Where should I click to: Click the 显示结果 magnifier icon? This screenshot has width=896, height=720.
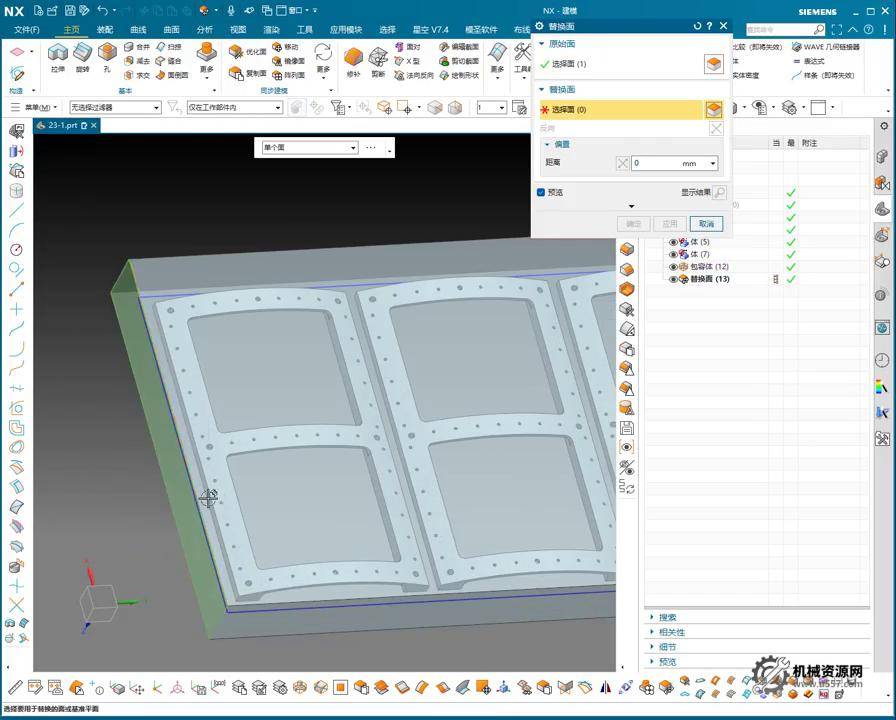tap(719, 192)
